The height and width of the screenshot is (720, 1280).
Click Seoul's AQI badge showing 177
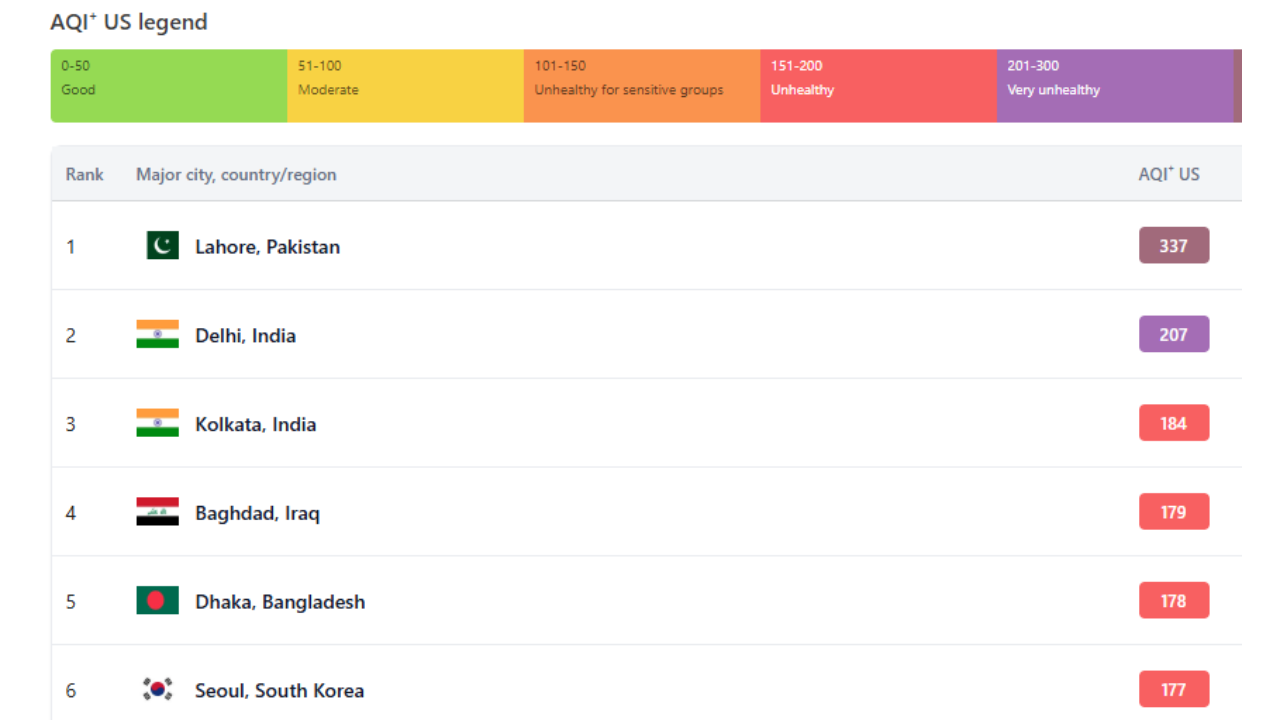[1174, 689]
